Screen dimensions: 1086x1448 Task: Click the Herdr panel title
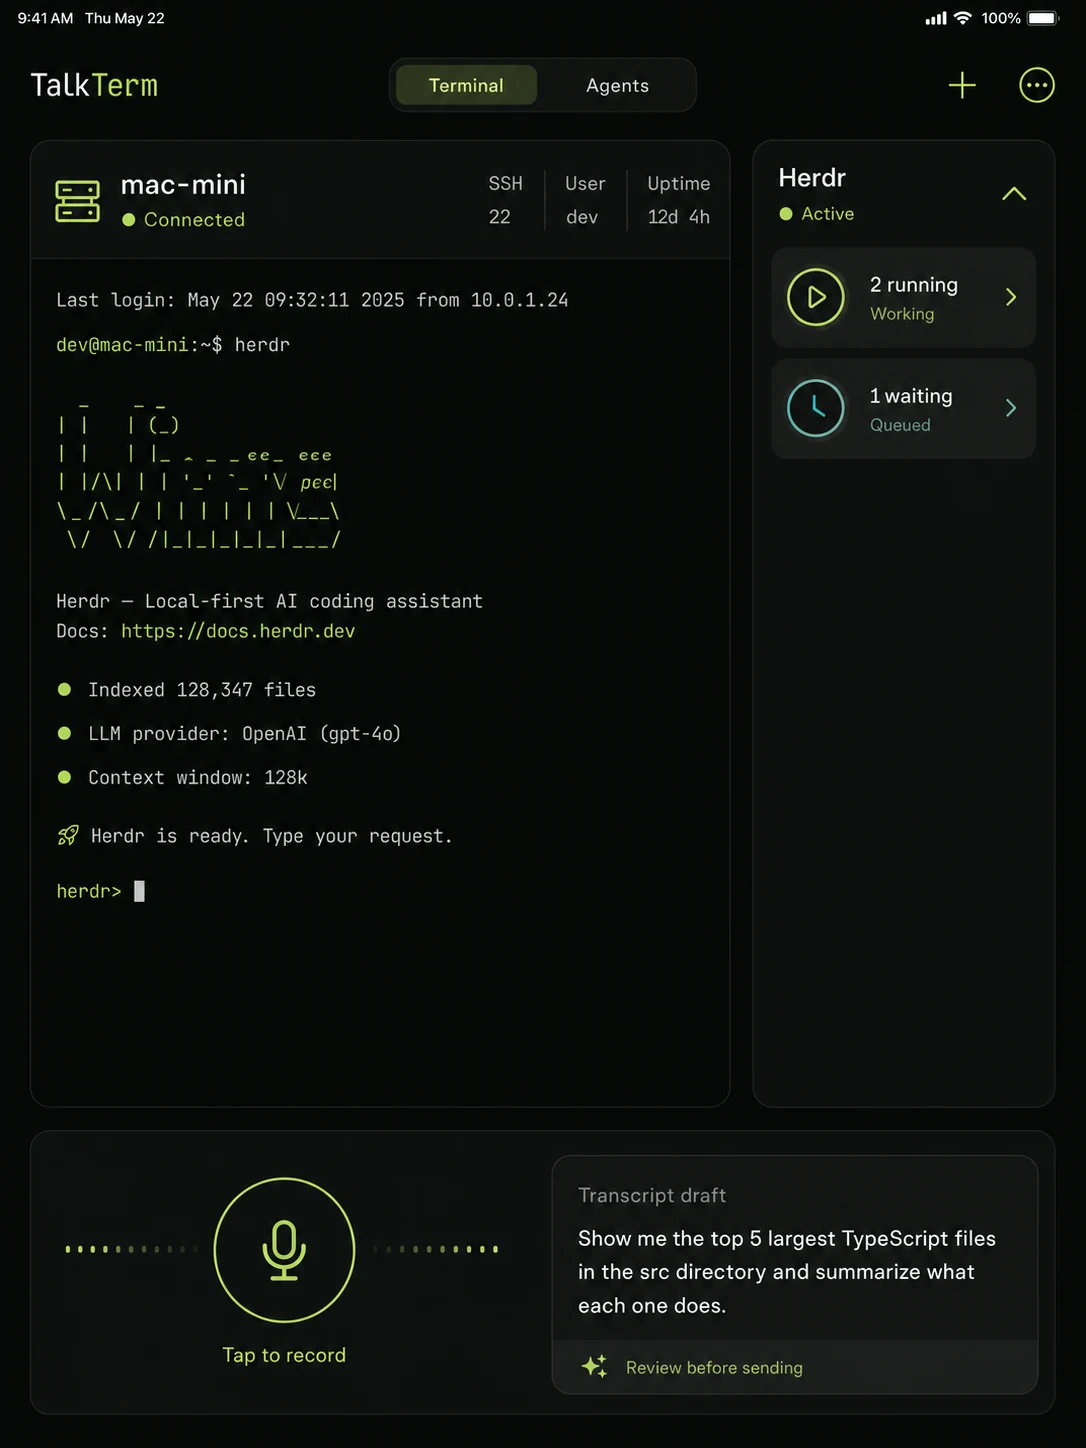(x=812, y=178)
